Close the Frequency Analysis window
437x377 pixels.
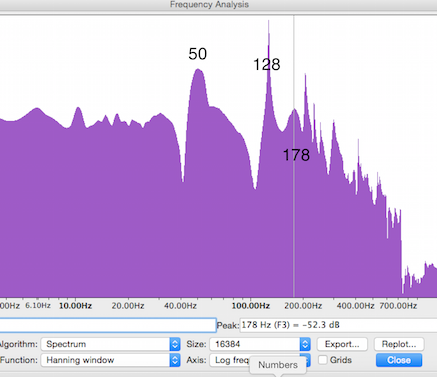pyautogui.click(x=399, y=360)
